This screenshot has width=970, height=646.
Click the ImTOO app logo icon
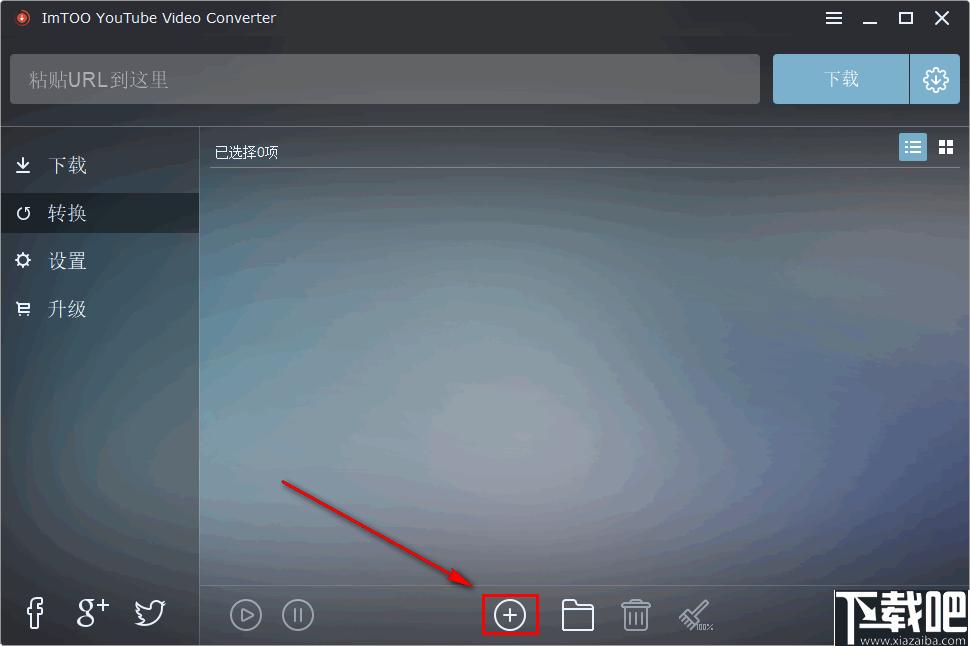(23, 18)
